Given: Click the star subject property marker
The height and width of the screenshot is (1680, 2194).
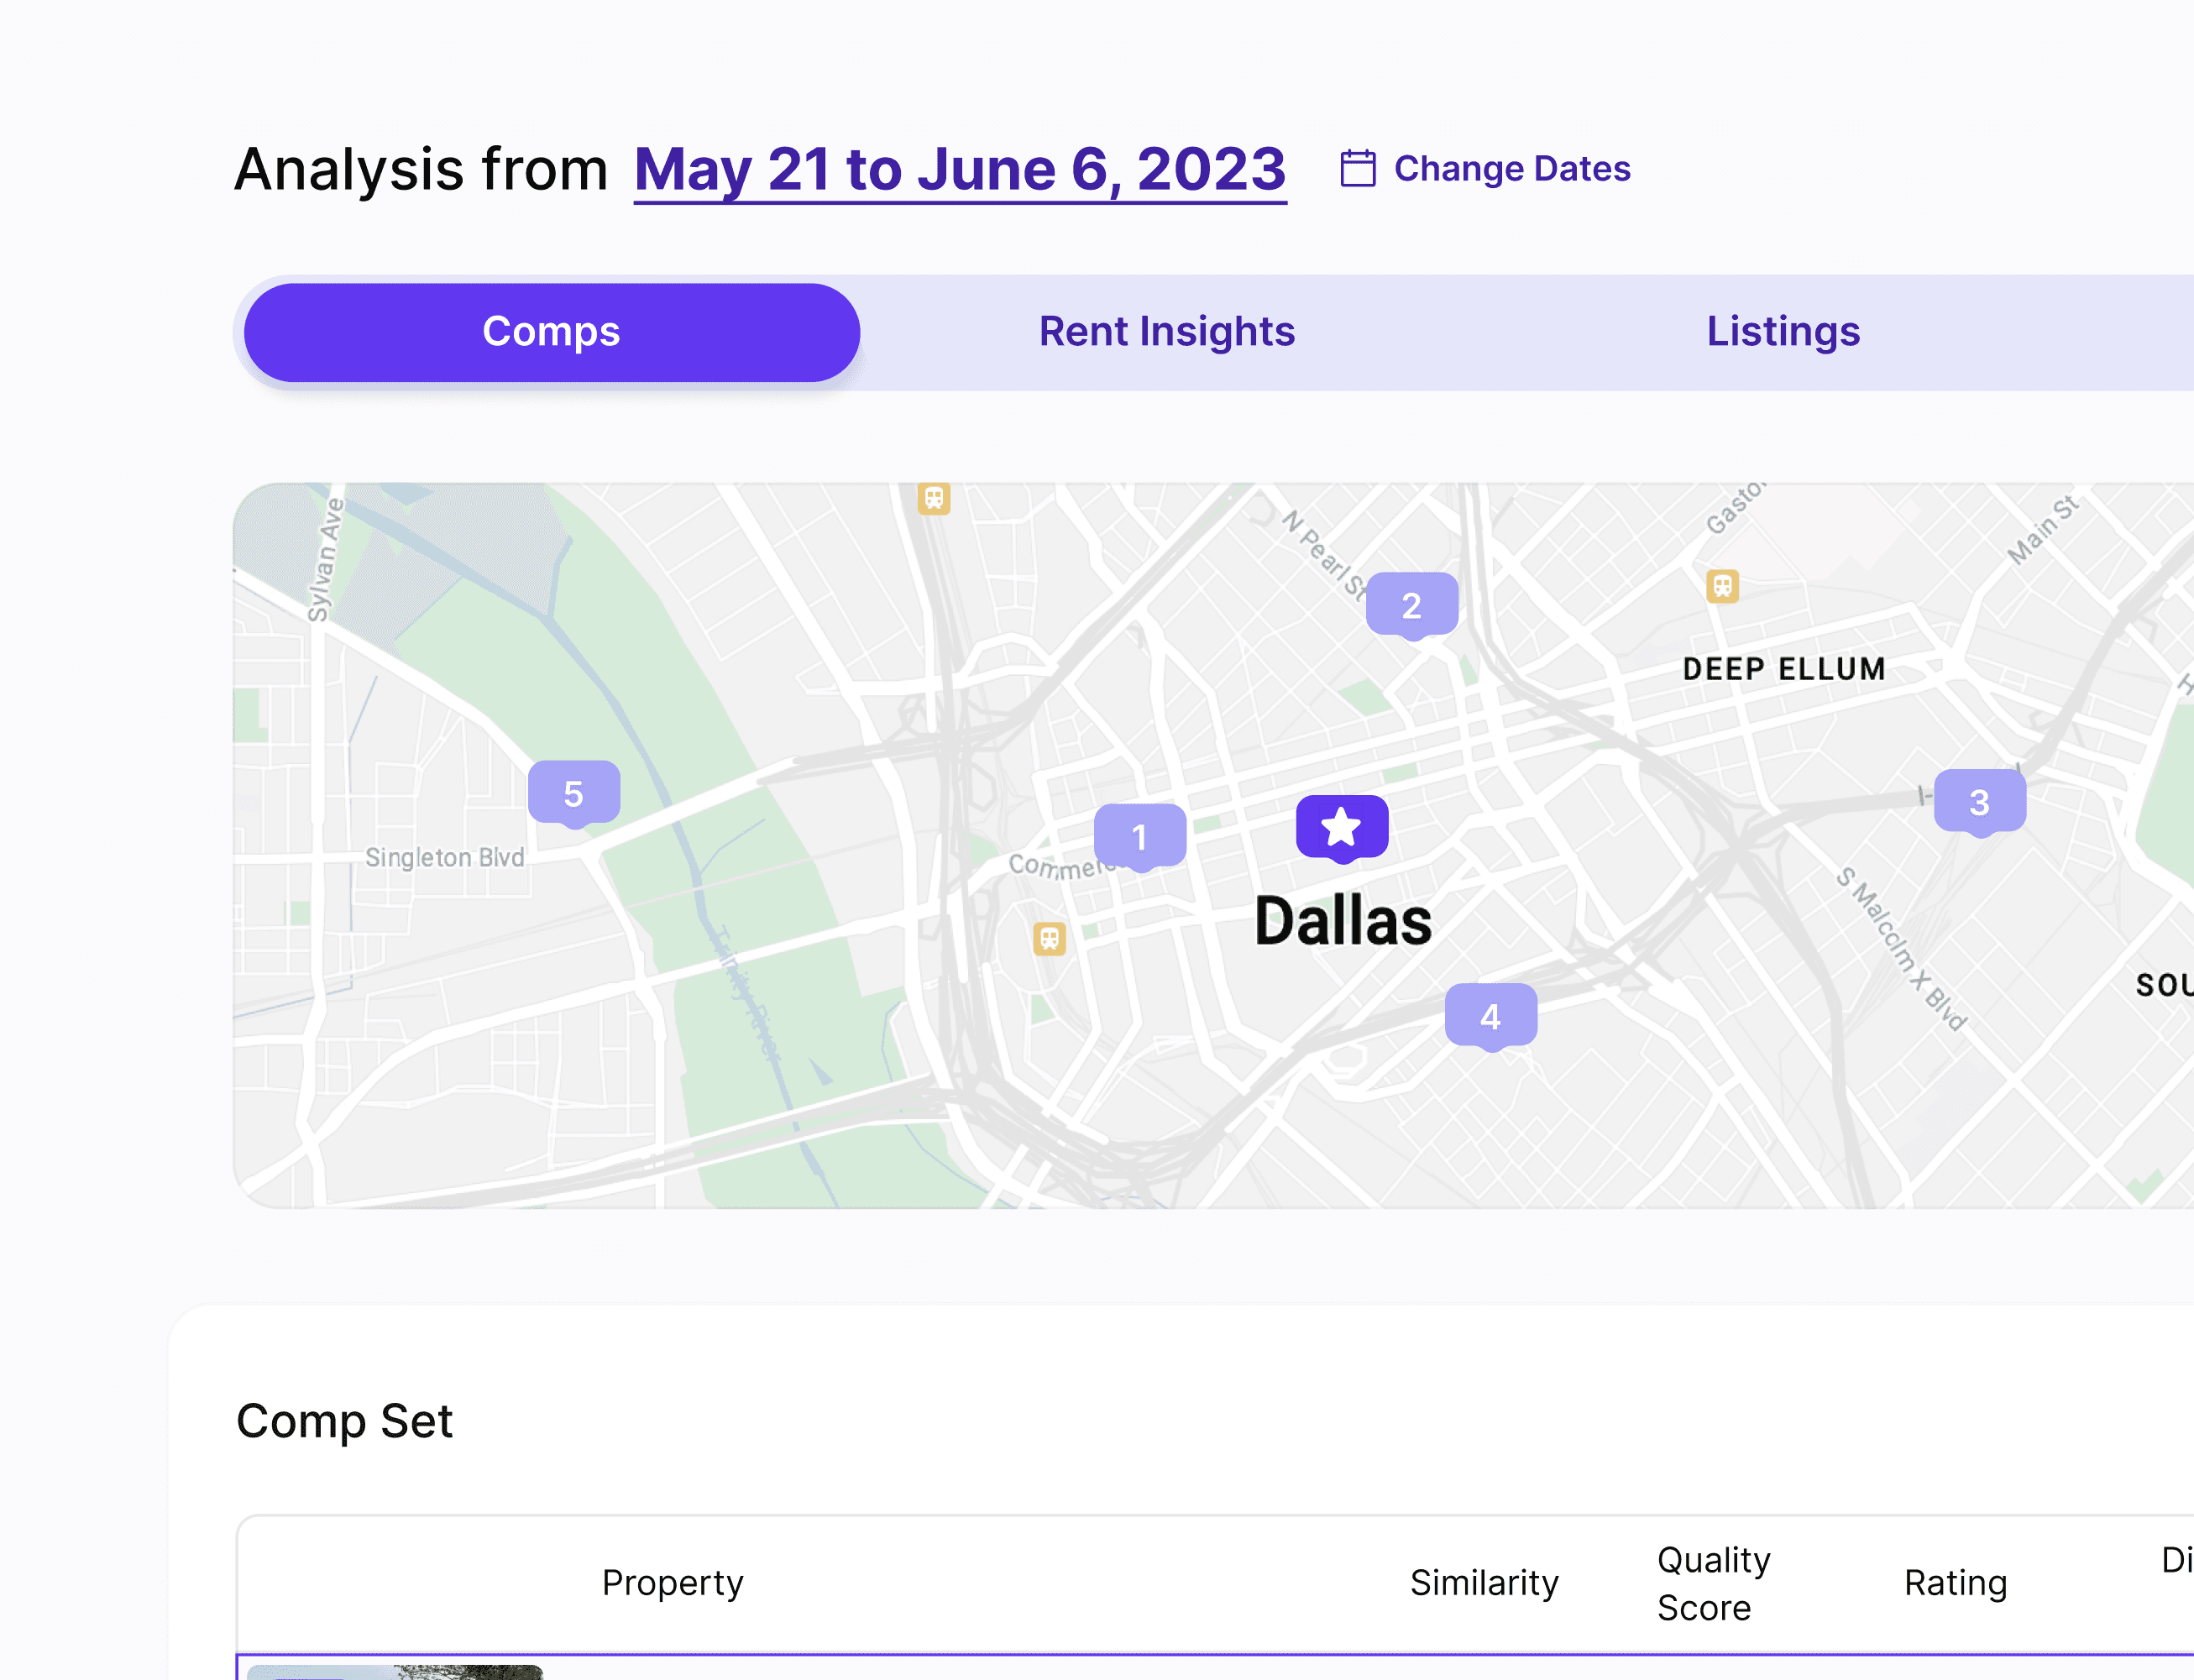Looking at the screenshot, I should [1342, 828].
